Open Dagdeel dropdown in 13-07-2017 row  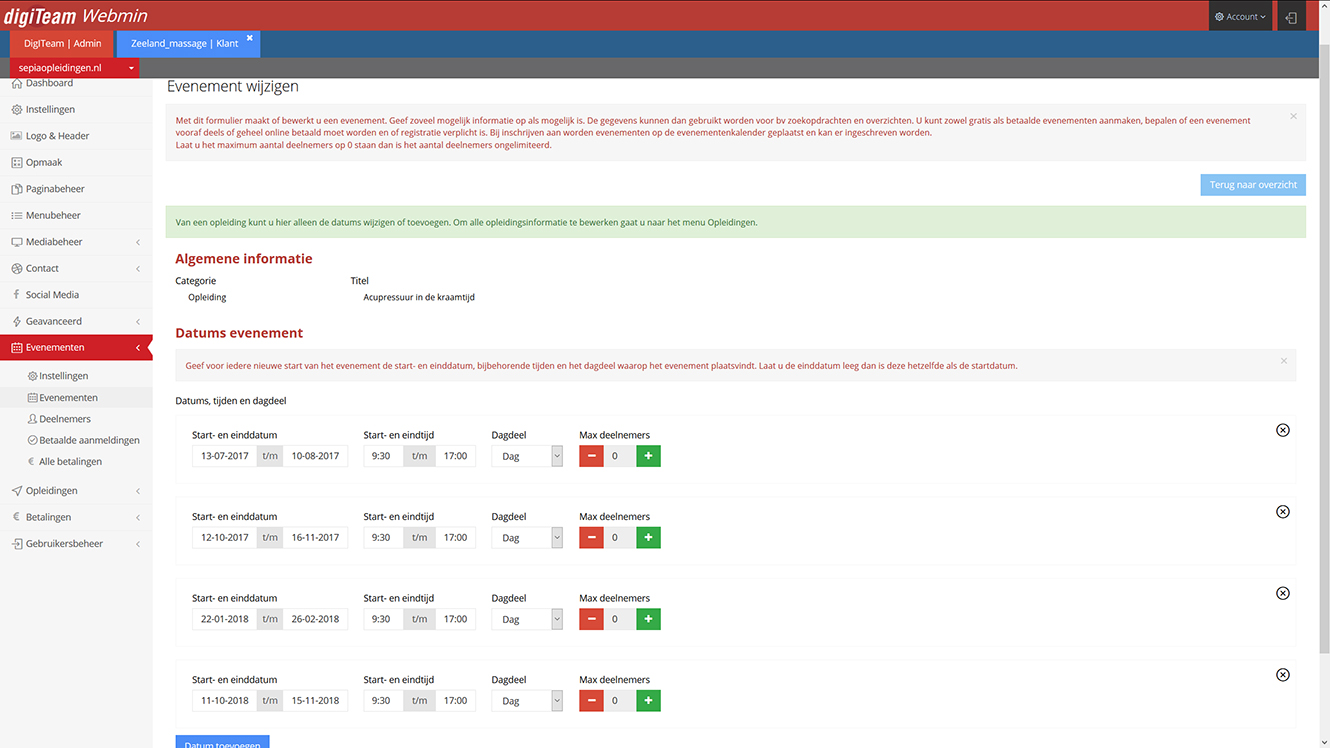click(x=527, y=456)
